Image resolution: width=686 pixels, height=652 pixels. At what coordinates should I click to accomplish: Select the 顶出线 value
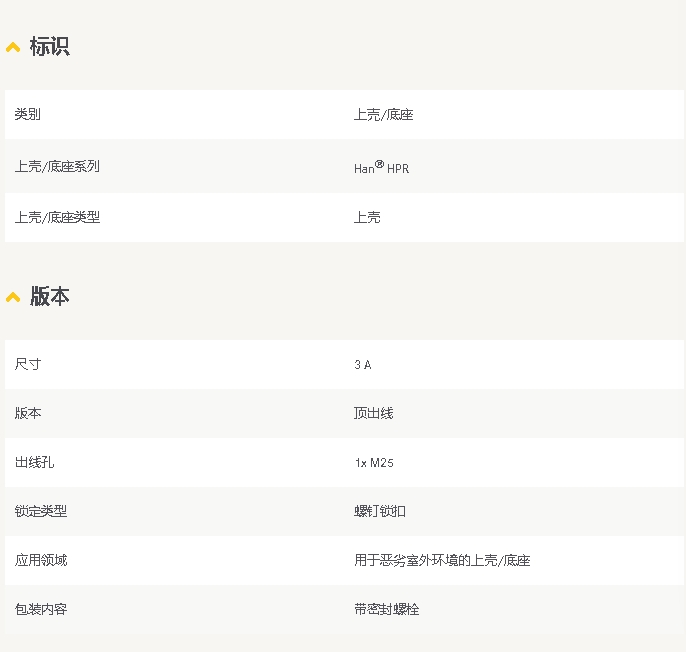coord(374,413)
